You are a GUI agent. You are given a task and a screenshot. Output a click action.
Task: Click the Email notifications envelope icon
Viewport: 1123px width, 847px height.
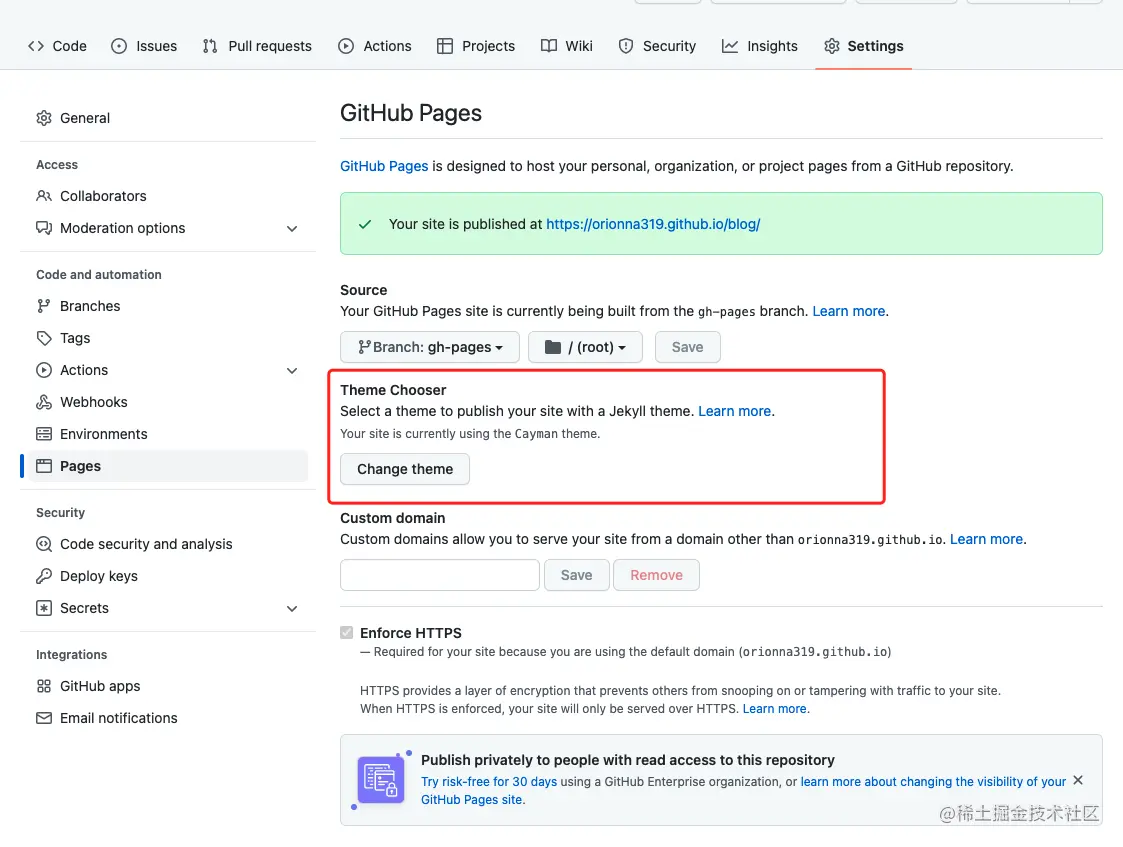tap(44, 718)
